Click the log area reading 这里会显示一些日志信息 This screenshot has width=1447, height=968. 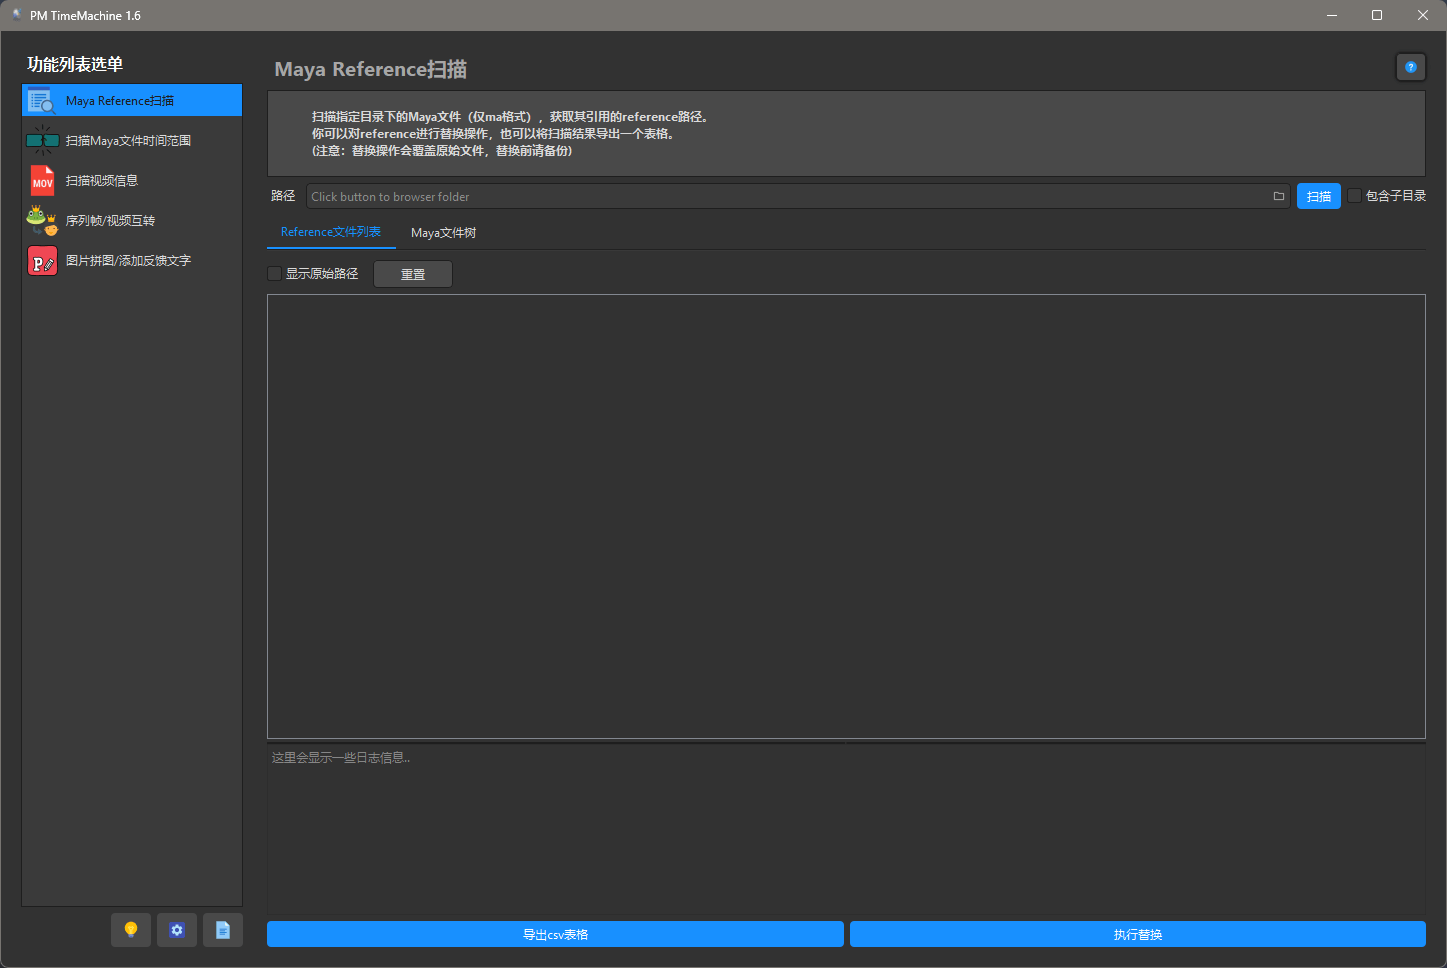click(846, 828)
